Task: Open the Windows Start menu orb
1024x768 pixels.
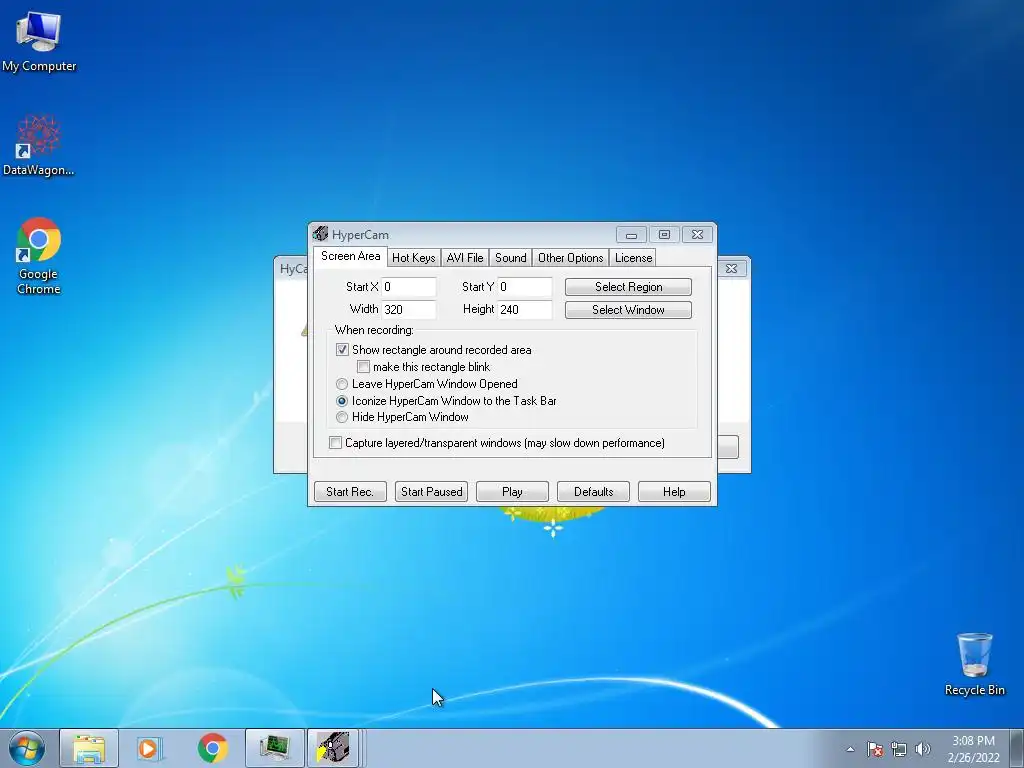Action: tap(27, 748)
